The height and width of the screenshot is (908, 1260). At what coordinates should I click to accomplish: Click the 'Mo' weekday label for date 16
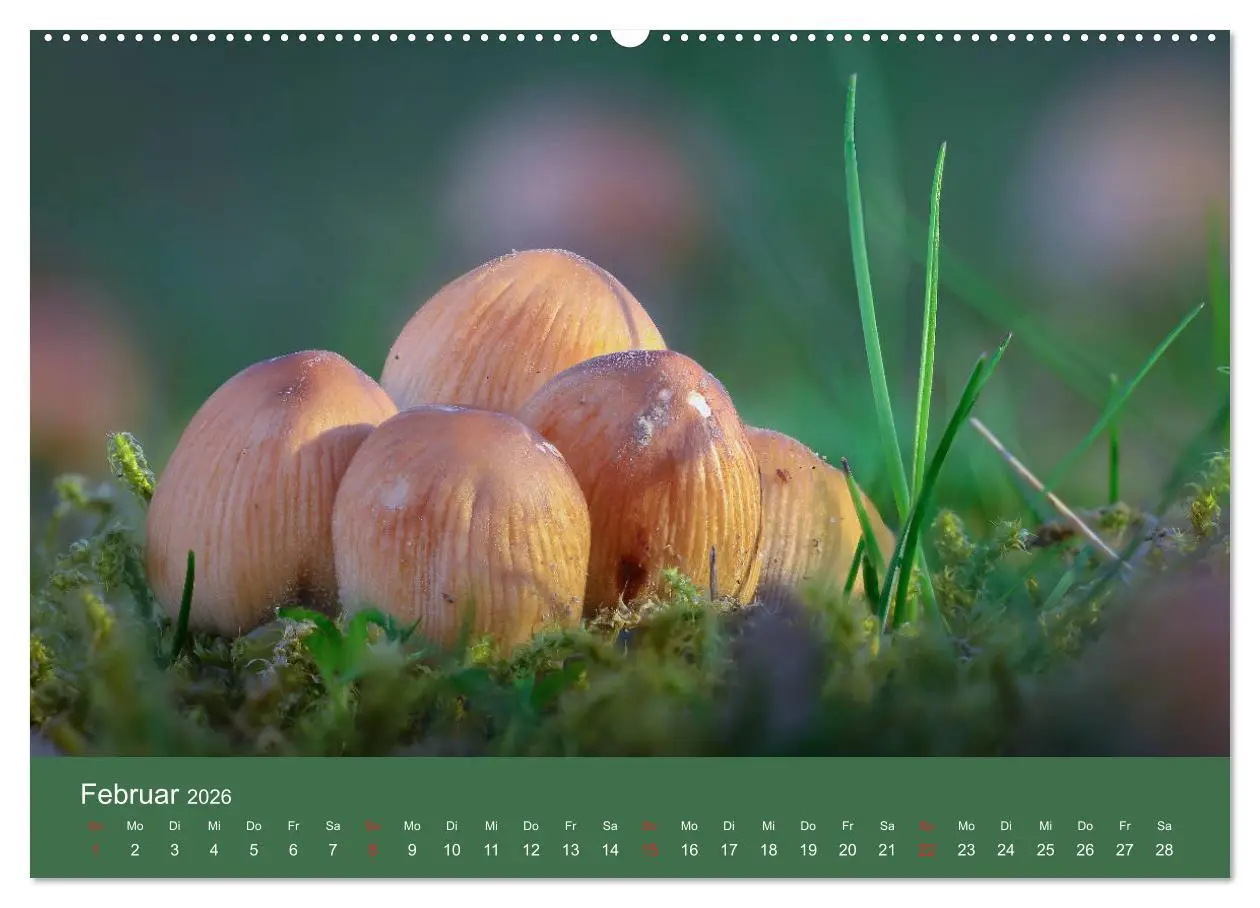[x=689, y=826]
